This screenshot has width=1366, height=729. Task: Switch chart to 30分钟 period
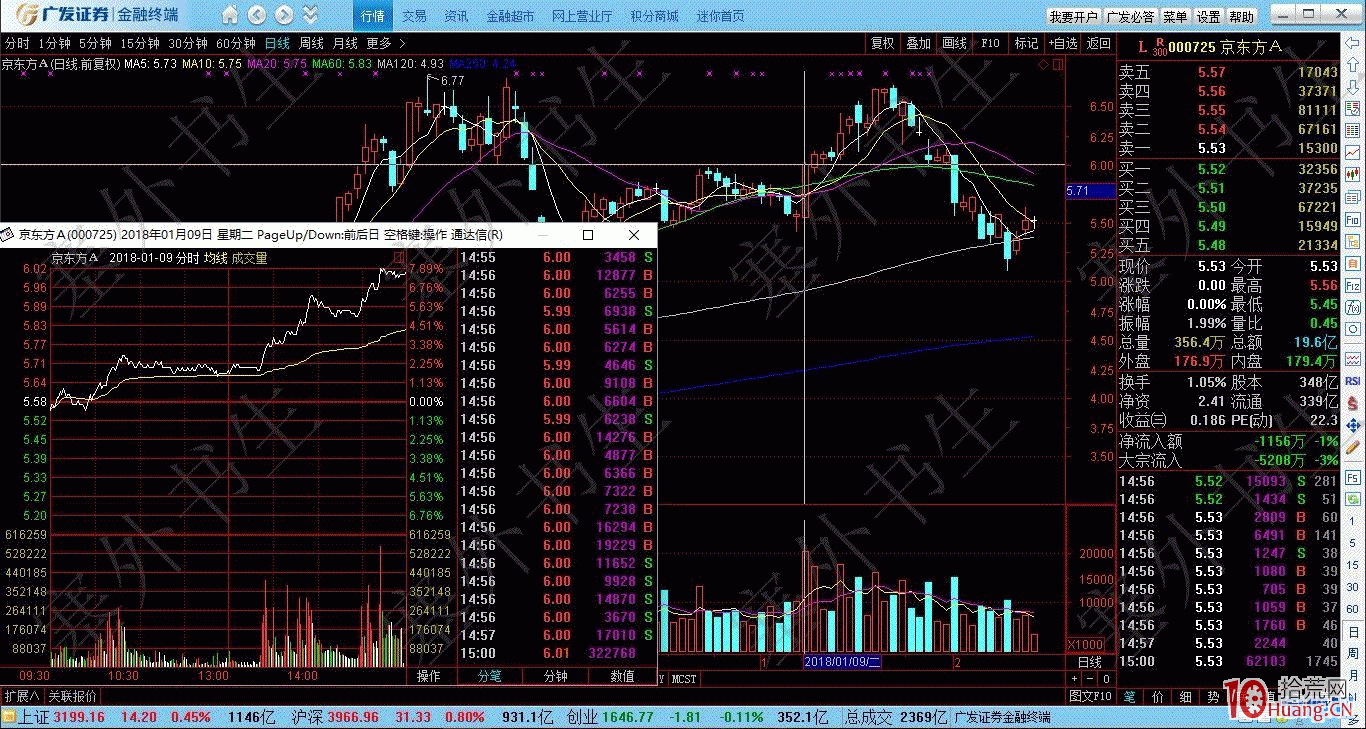click(188, 43)
